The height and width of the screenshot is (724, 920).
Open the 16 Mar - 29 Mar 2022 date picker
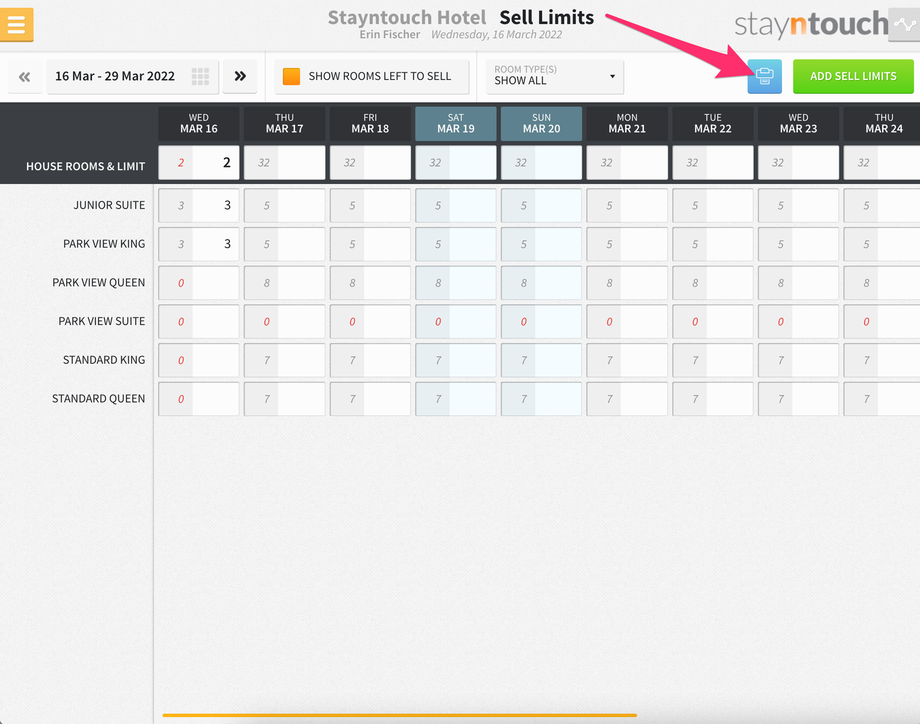[x=133, y=76]
